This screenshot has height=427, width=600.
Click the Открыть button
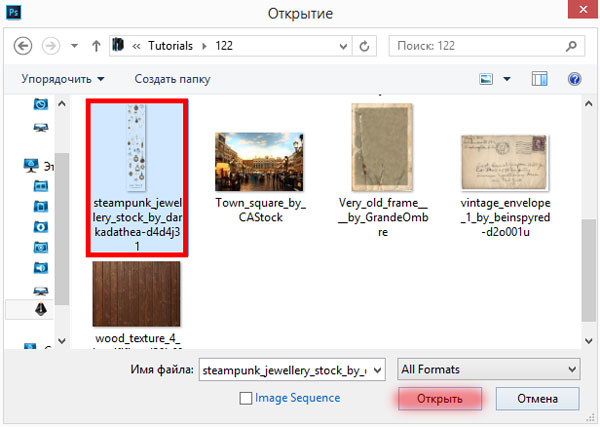[x=440, y=398]
